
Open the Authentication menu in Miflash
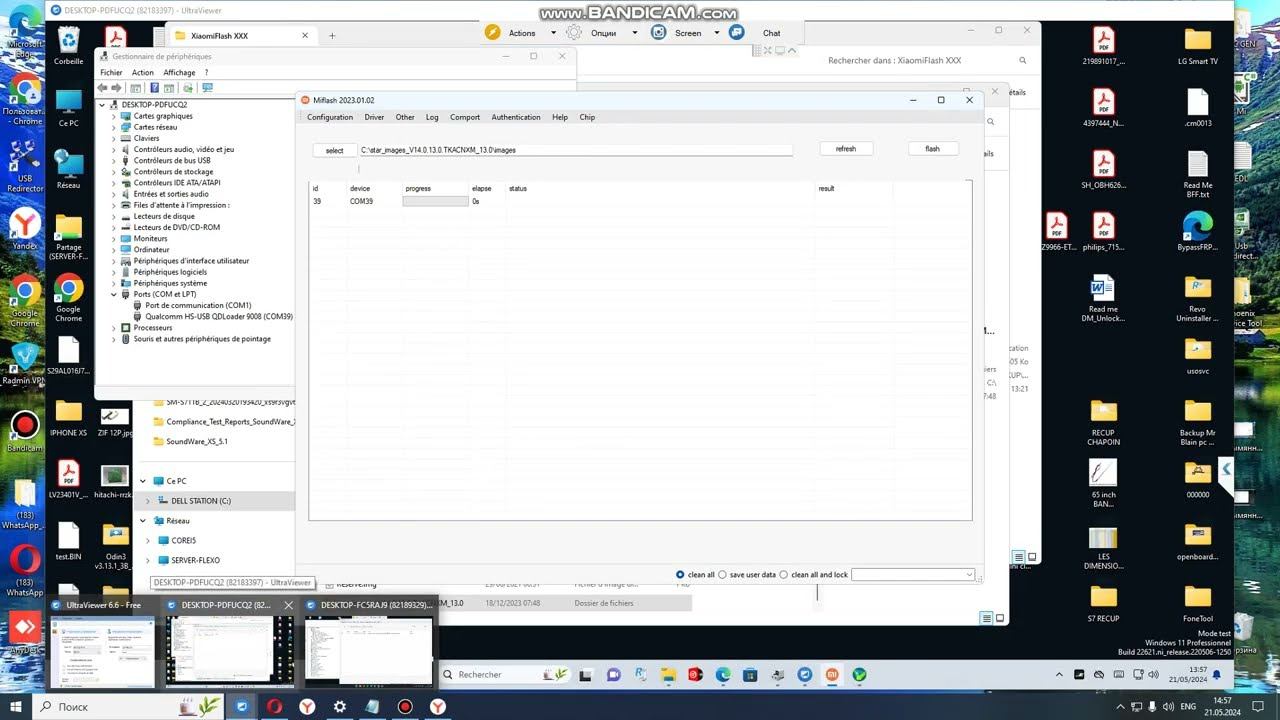pyautogui.click(x=516, y=117)
